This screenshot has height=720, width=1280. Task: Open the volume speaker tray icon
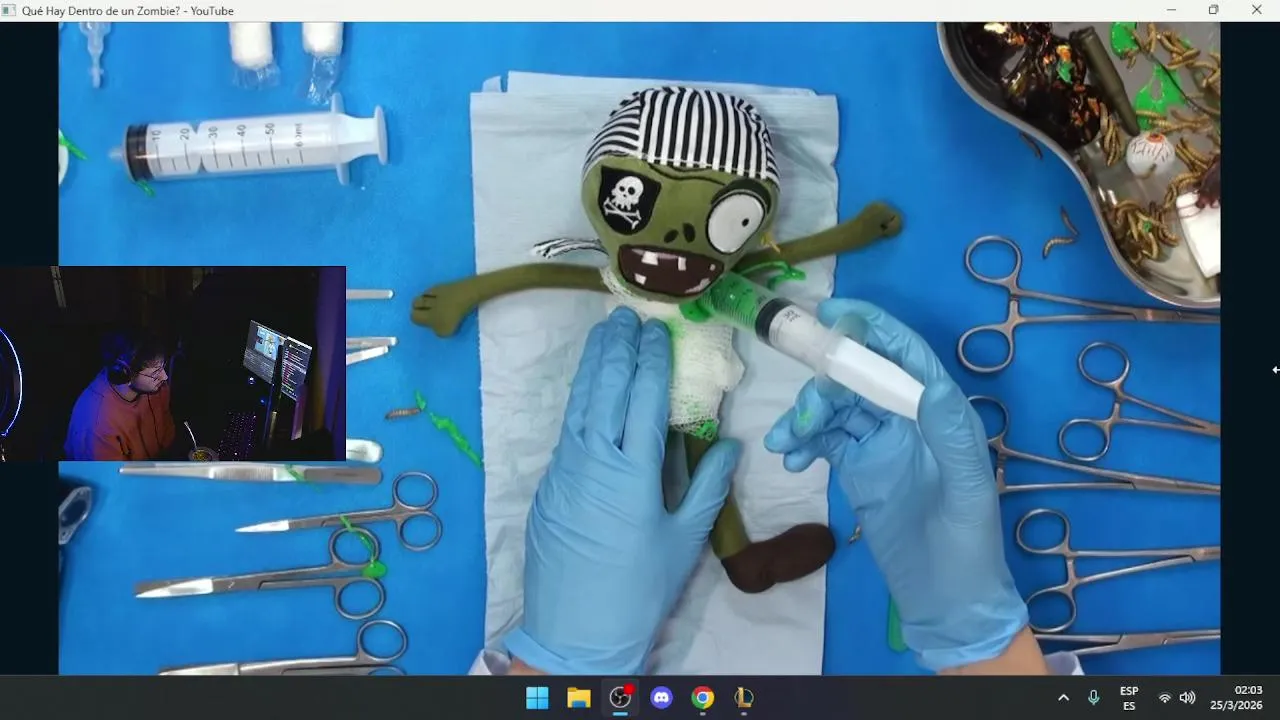[x=1187, y=698]
